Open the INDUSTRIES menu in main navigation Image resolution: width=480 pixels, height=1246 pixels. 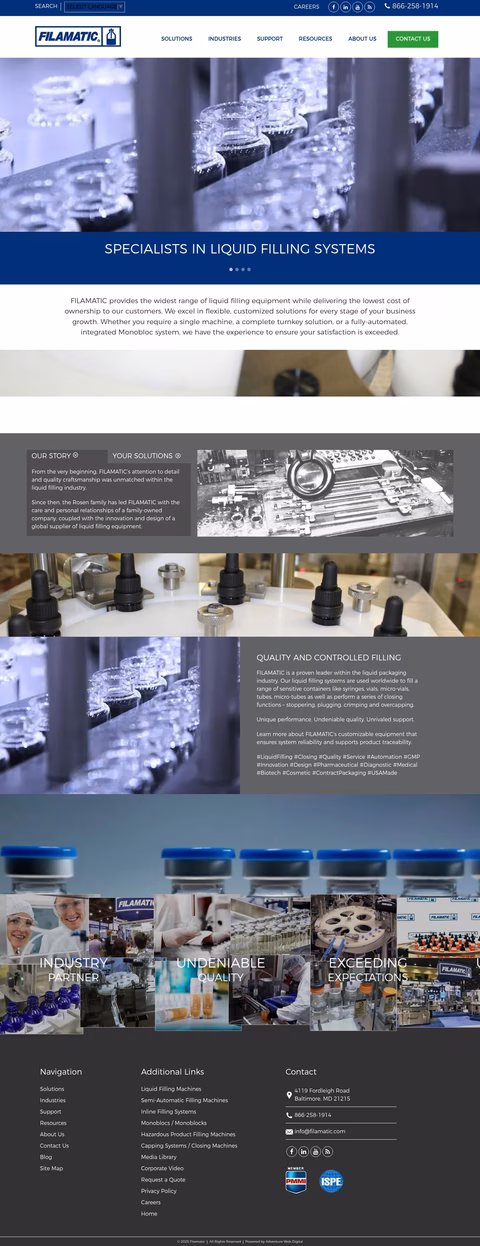point(225,39)
